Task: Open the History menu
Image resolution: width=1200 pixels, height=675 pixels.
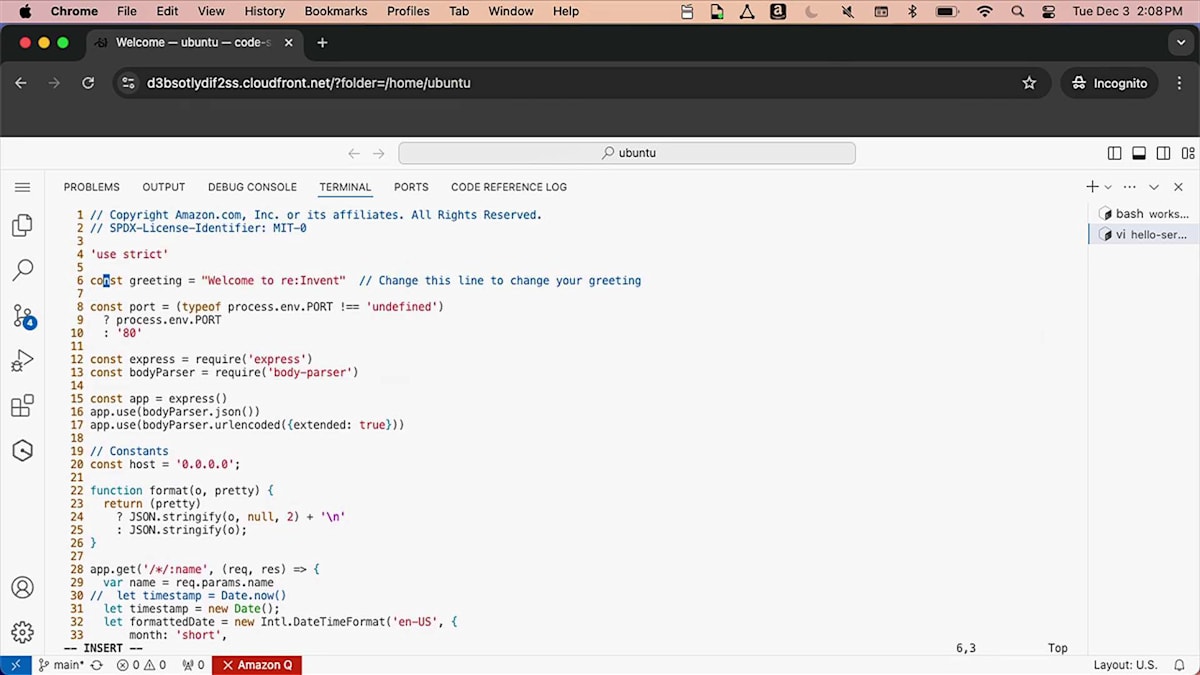Action: 264,11
